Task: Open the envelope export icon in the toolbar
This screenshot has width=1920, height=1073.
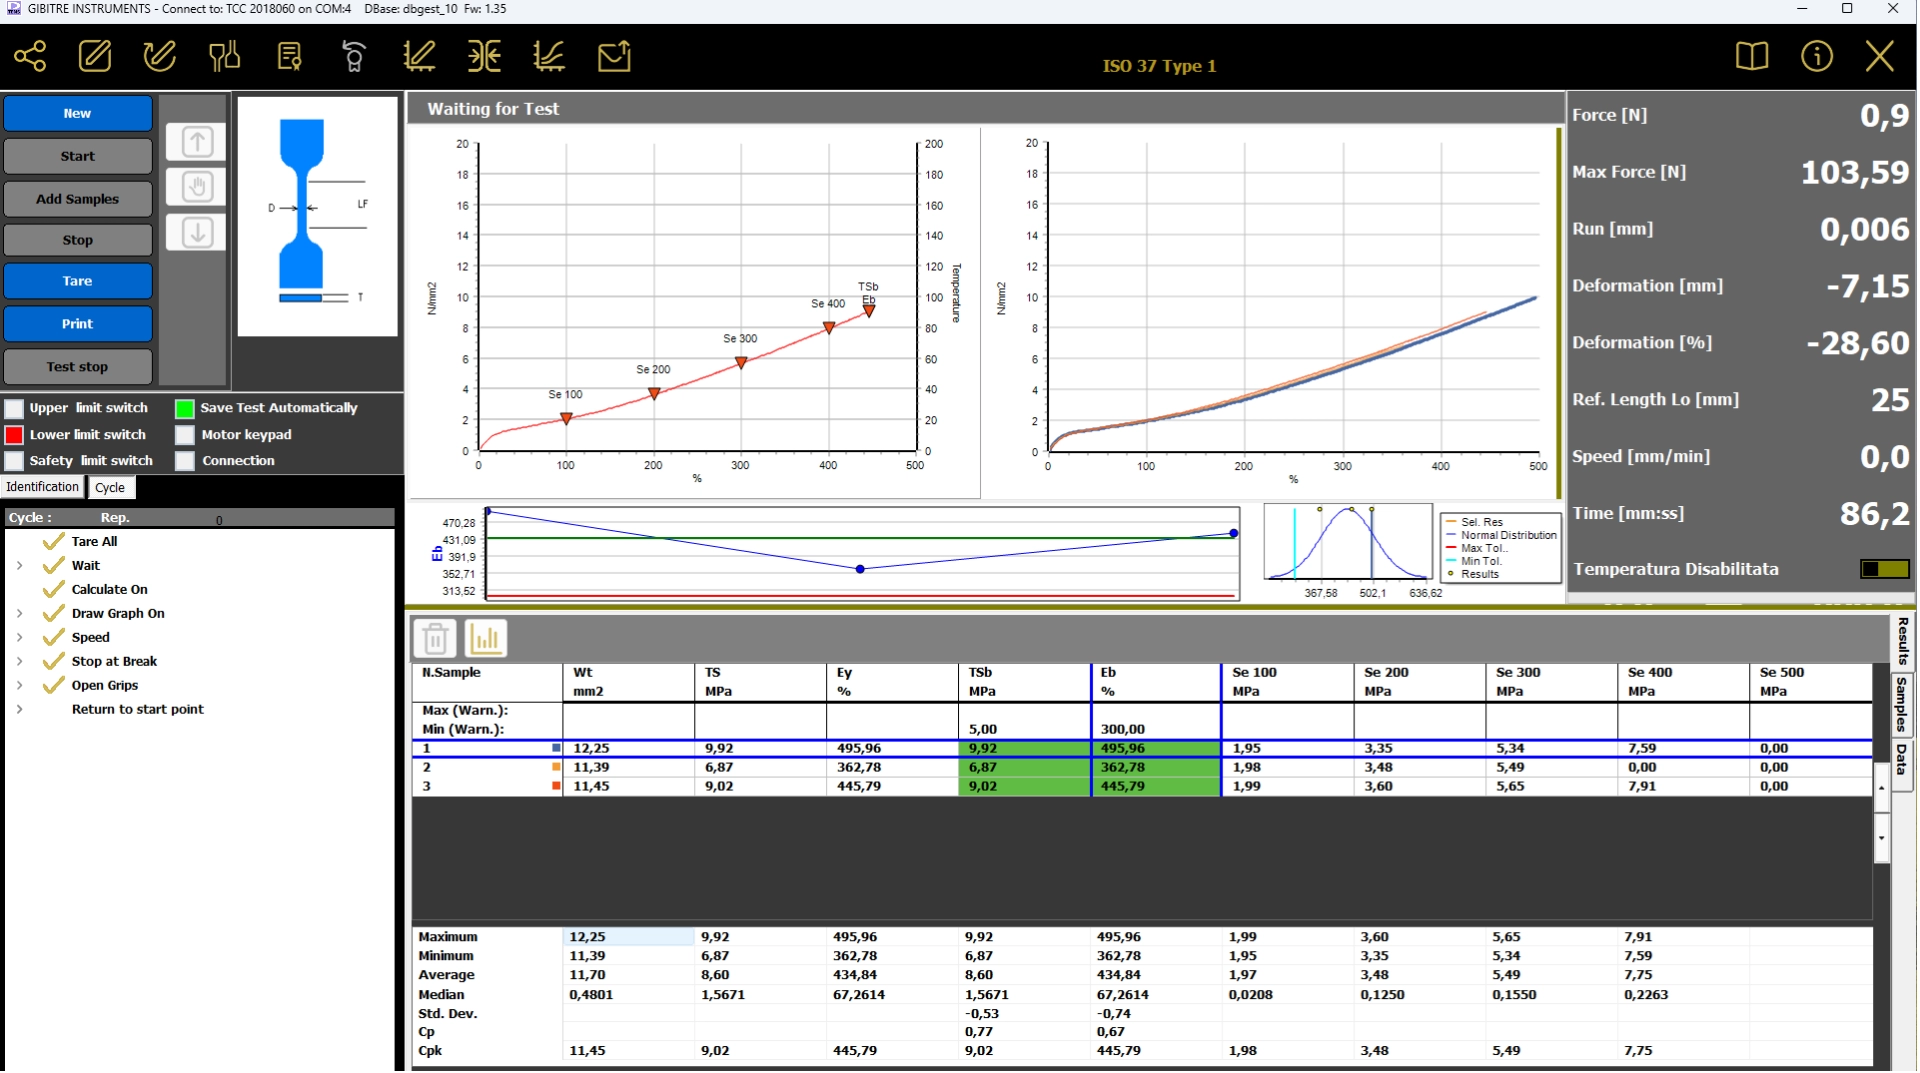Action: 614,56
